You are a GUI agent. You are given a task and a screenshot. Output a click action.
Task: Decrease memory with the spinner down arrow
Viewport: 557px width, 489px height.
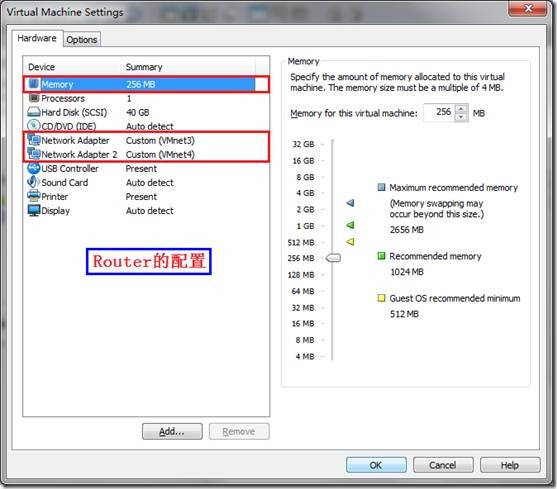[461, 117]
